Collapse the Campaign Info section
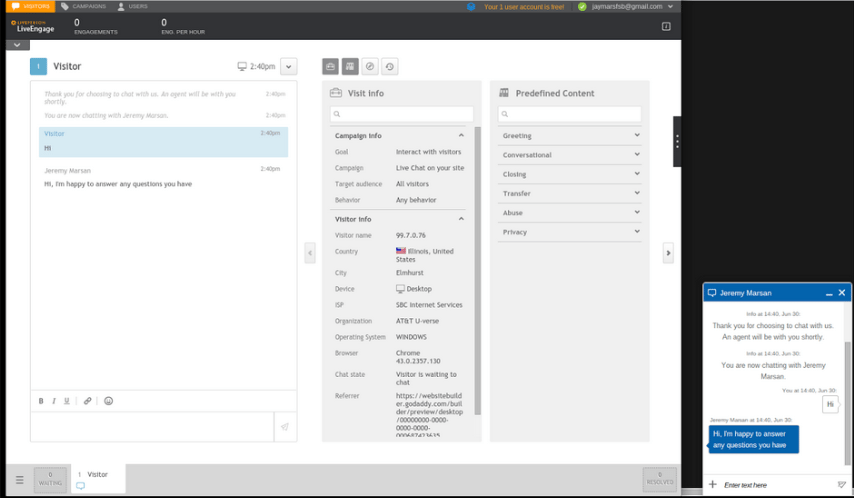Viewport: 854px width, 498px height. click(461, 135)
